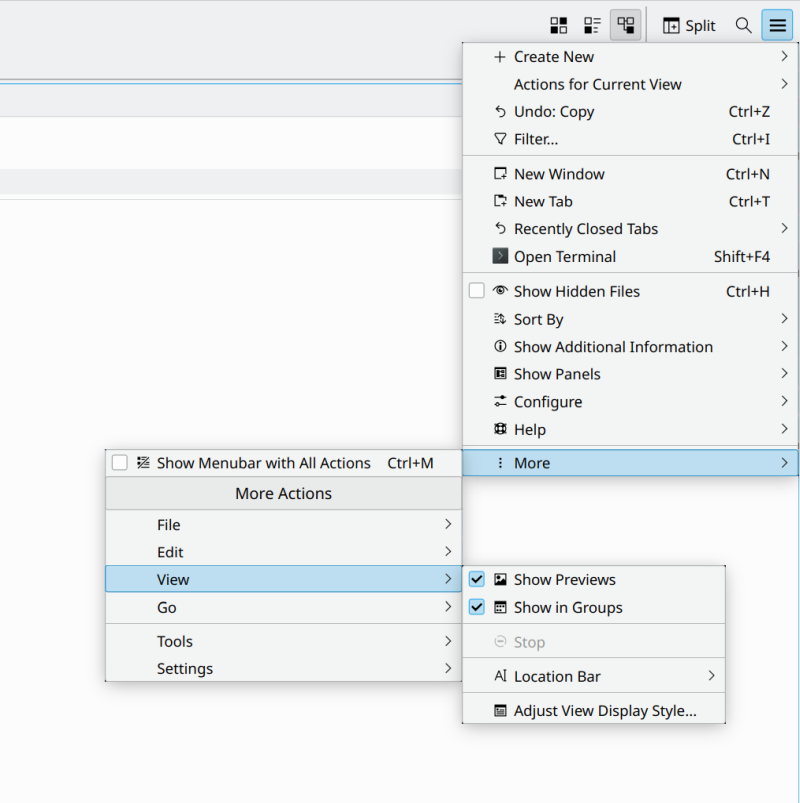Screen dimensions: 800x803
Task: Click the Undo: Copy entry
Action: tap(551, 111)
